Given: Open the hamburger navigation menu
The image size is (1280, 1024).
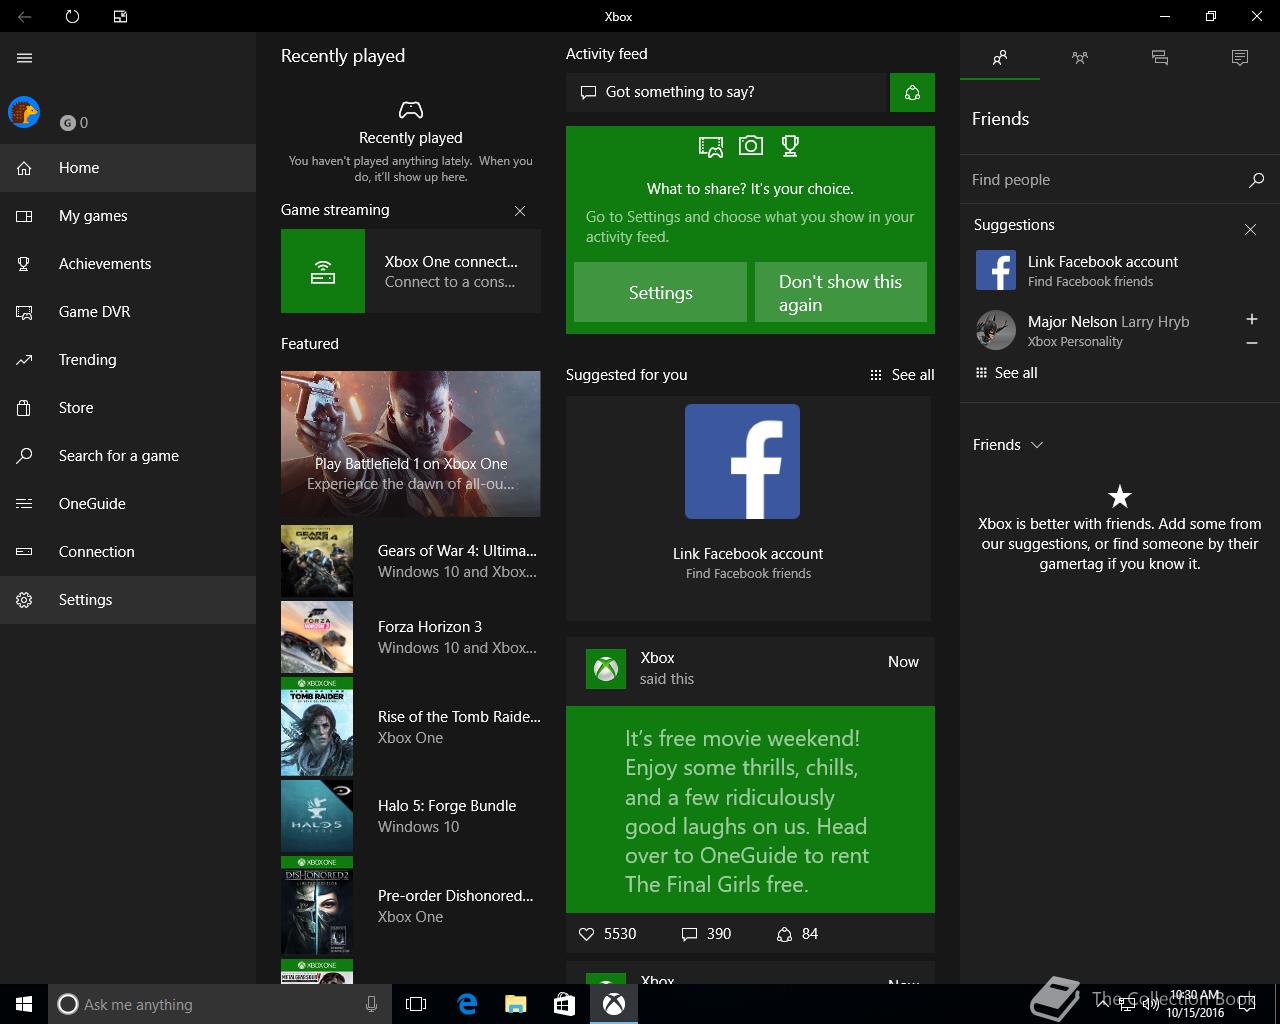Looking at the screenshot, I should pyautogui.click(x=25, y=58).
